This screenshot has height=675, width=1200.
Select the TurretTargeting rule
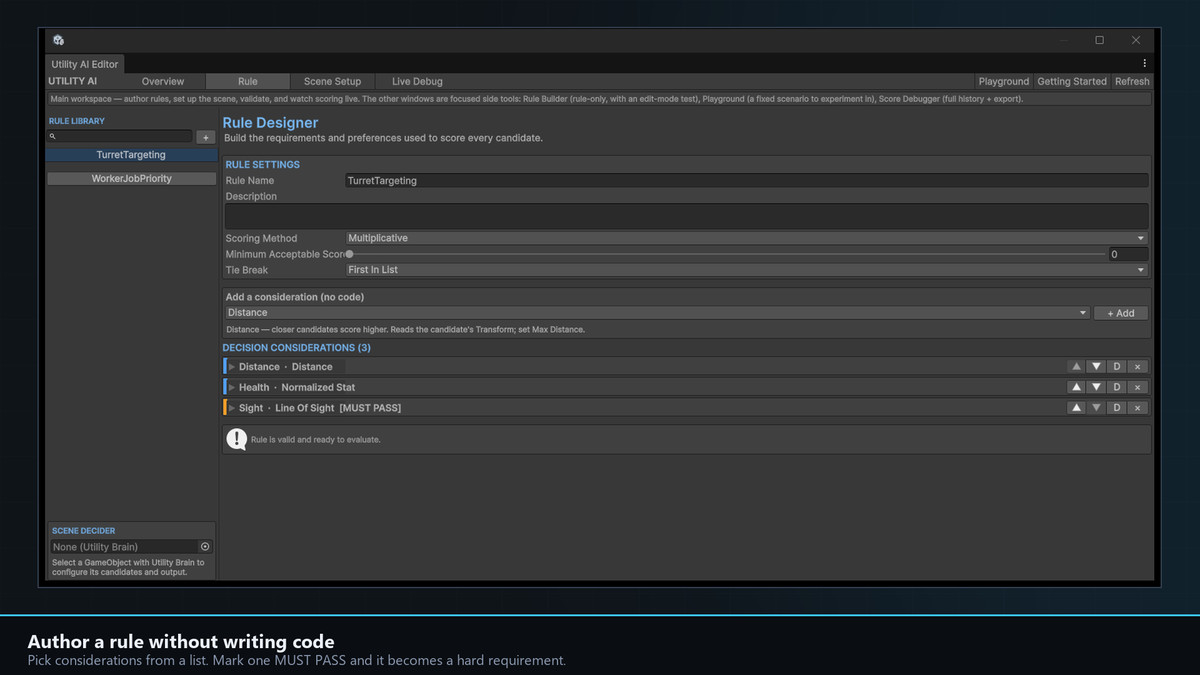pos(131,155)
